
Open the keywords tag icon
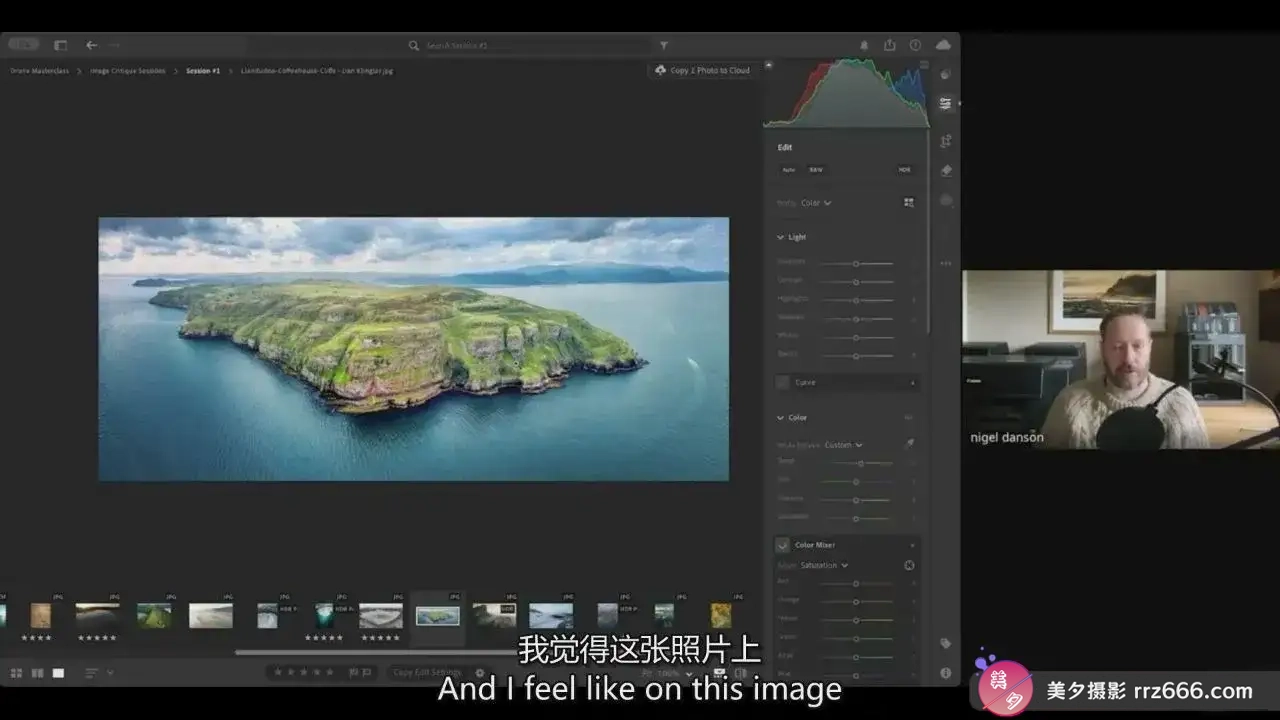[945, 643]
